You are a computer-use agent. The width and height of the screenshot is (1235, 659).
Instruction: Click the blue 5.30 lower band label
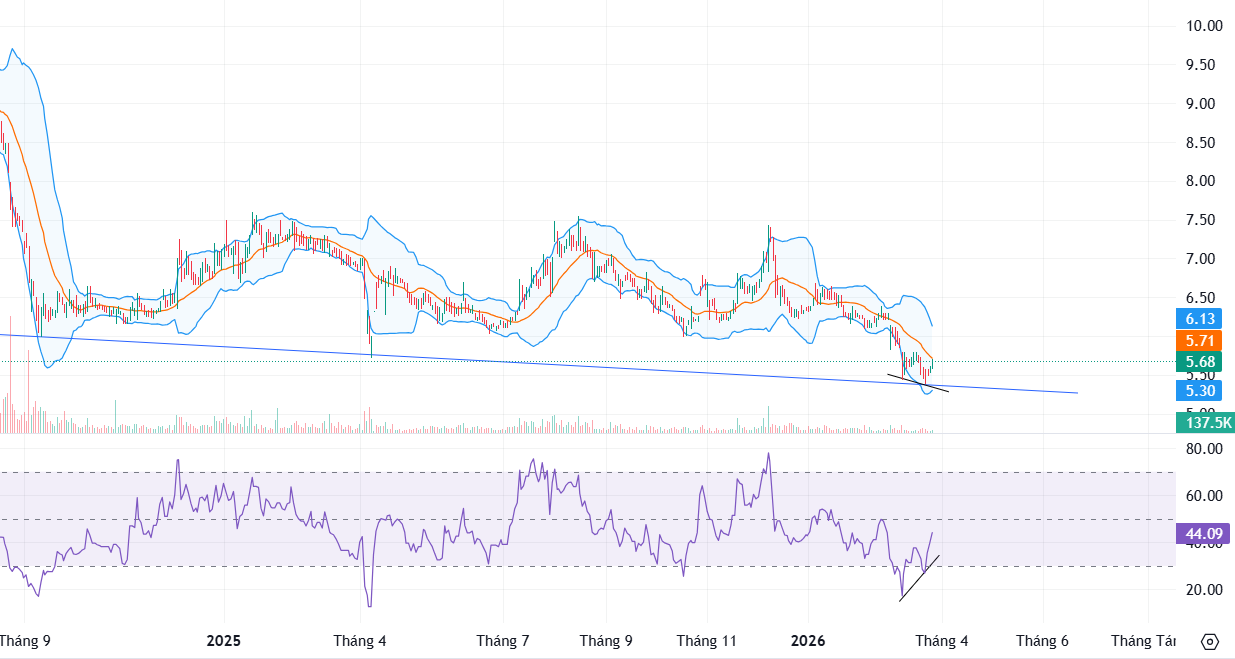1200,391
